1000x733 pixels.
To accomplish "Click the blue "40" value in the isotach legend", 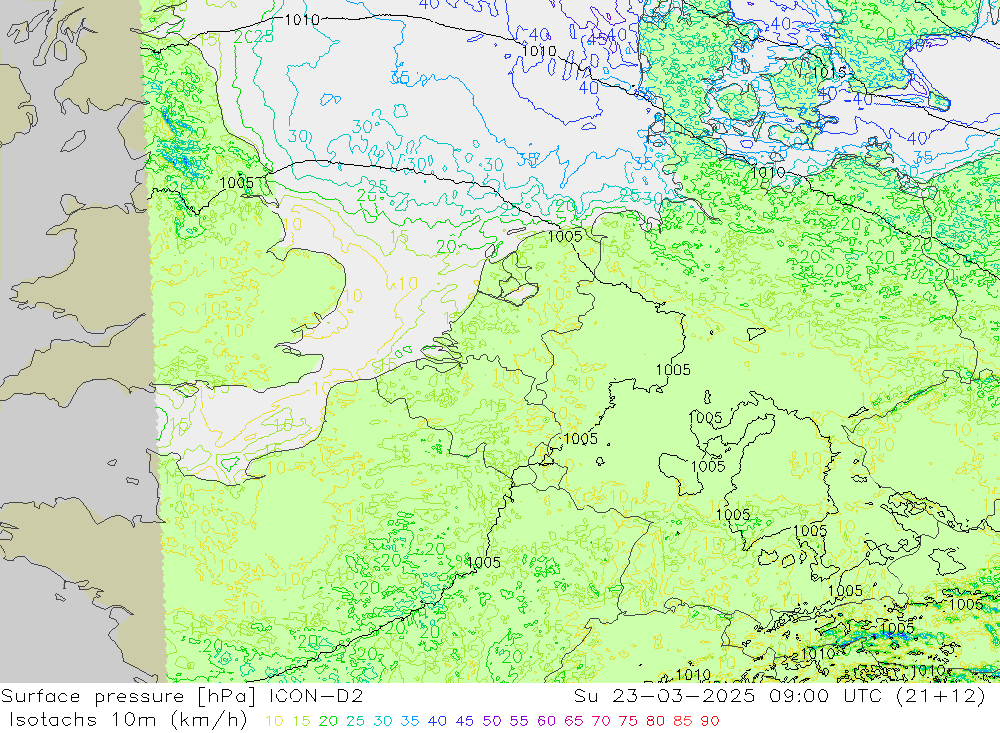I will point(438,721).
